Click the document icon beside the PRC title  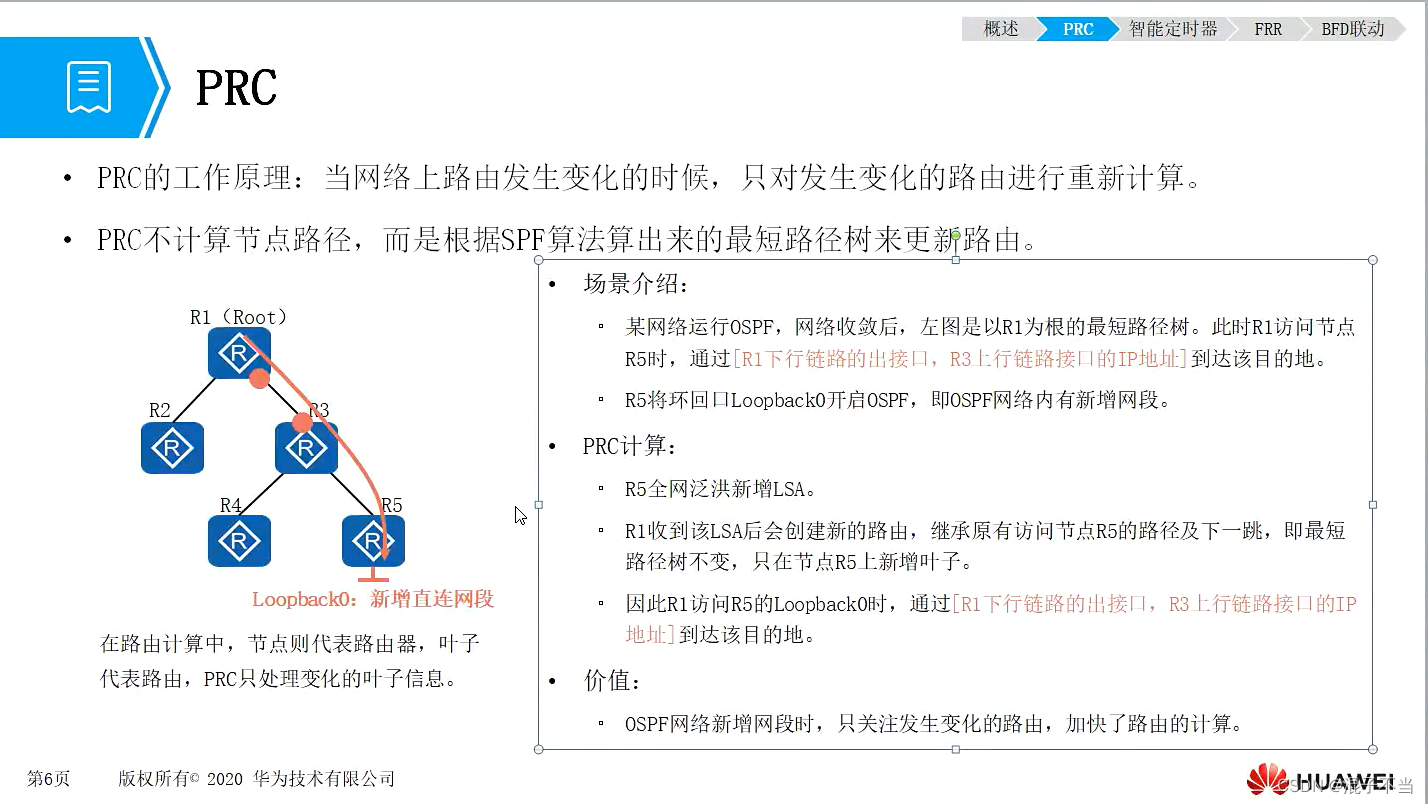[89, 87]
